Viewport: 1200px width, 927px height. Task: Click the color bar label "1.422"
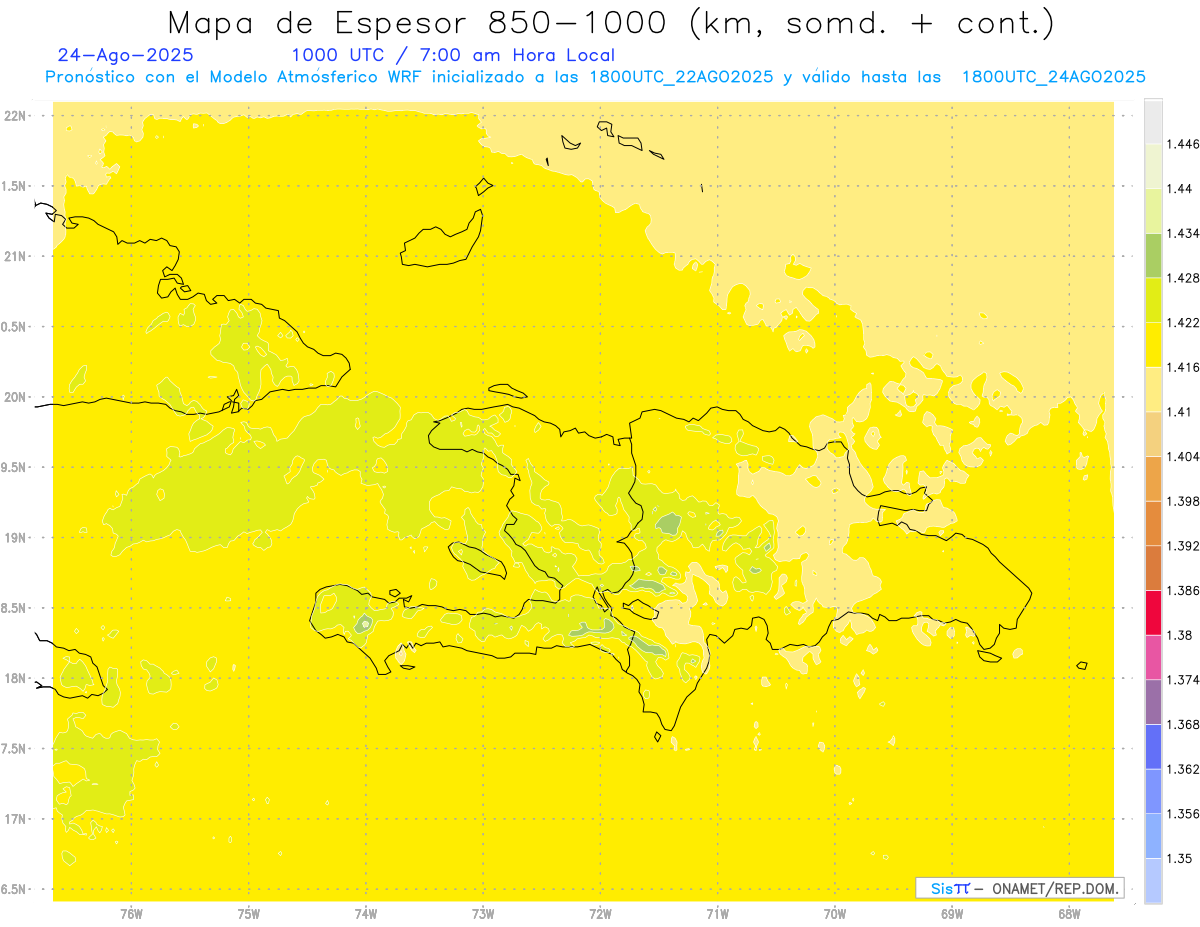pos(1184,323)
